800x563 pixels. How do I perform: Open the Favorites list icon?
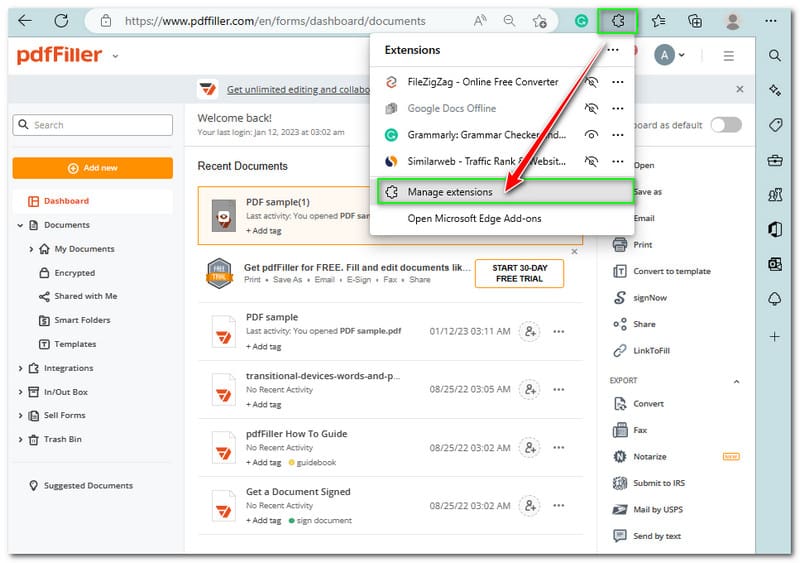(x=658, y=21)
